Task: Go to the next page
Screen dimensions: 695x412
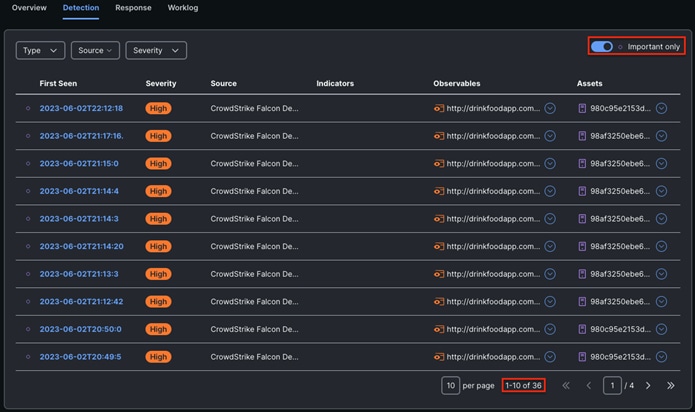Action: [x=648, y=385]
